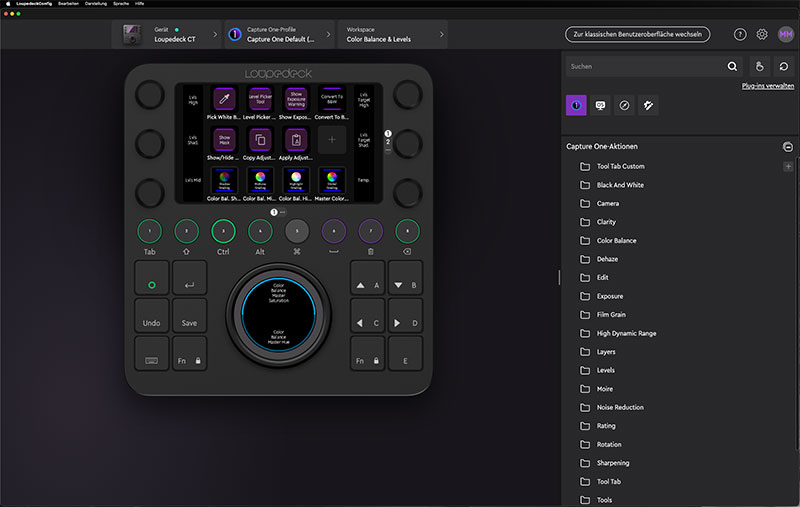Open the Bearbeiten menu in menu bar
Viewport: 800px width, 507px height.
point(68,4)
